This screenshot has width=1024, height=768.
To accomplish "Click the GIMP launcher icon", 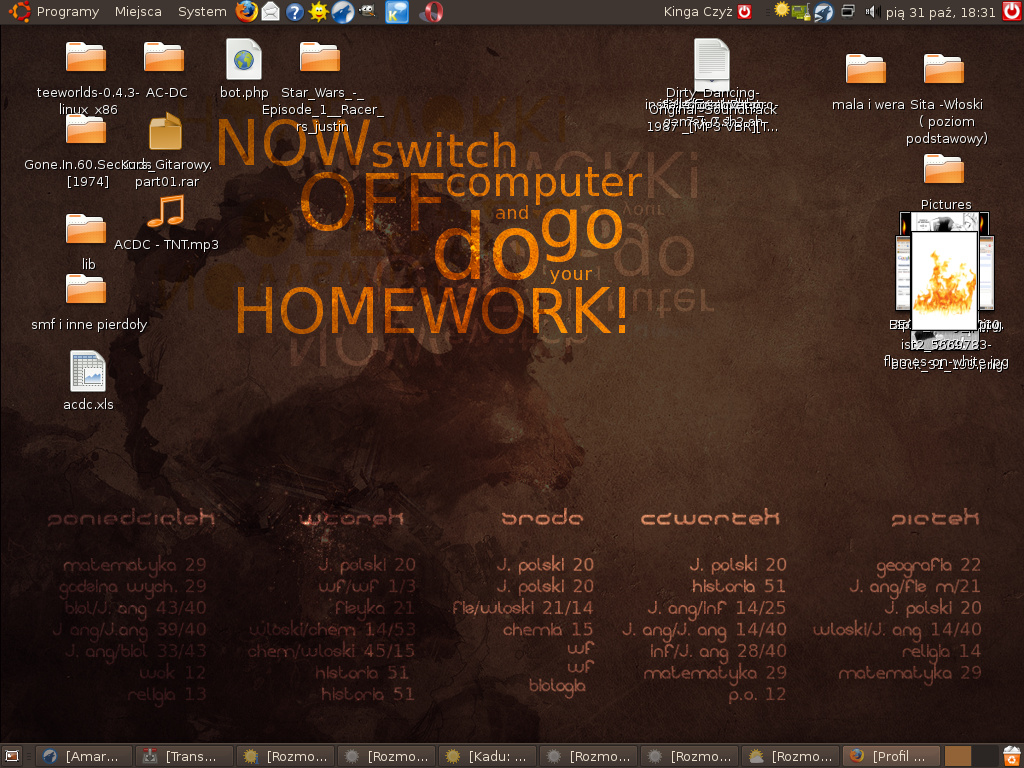I will coord(368,12).
